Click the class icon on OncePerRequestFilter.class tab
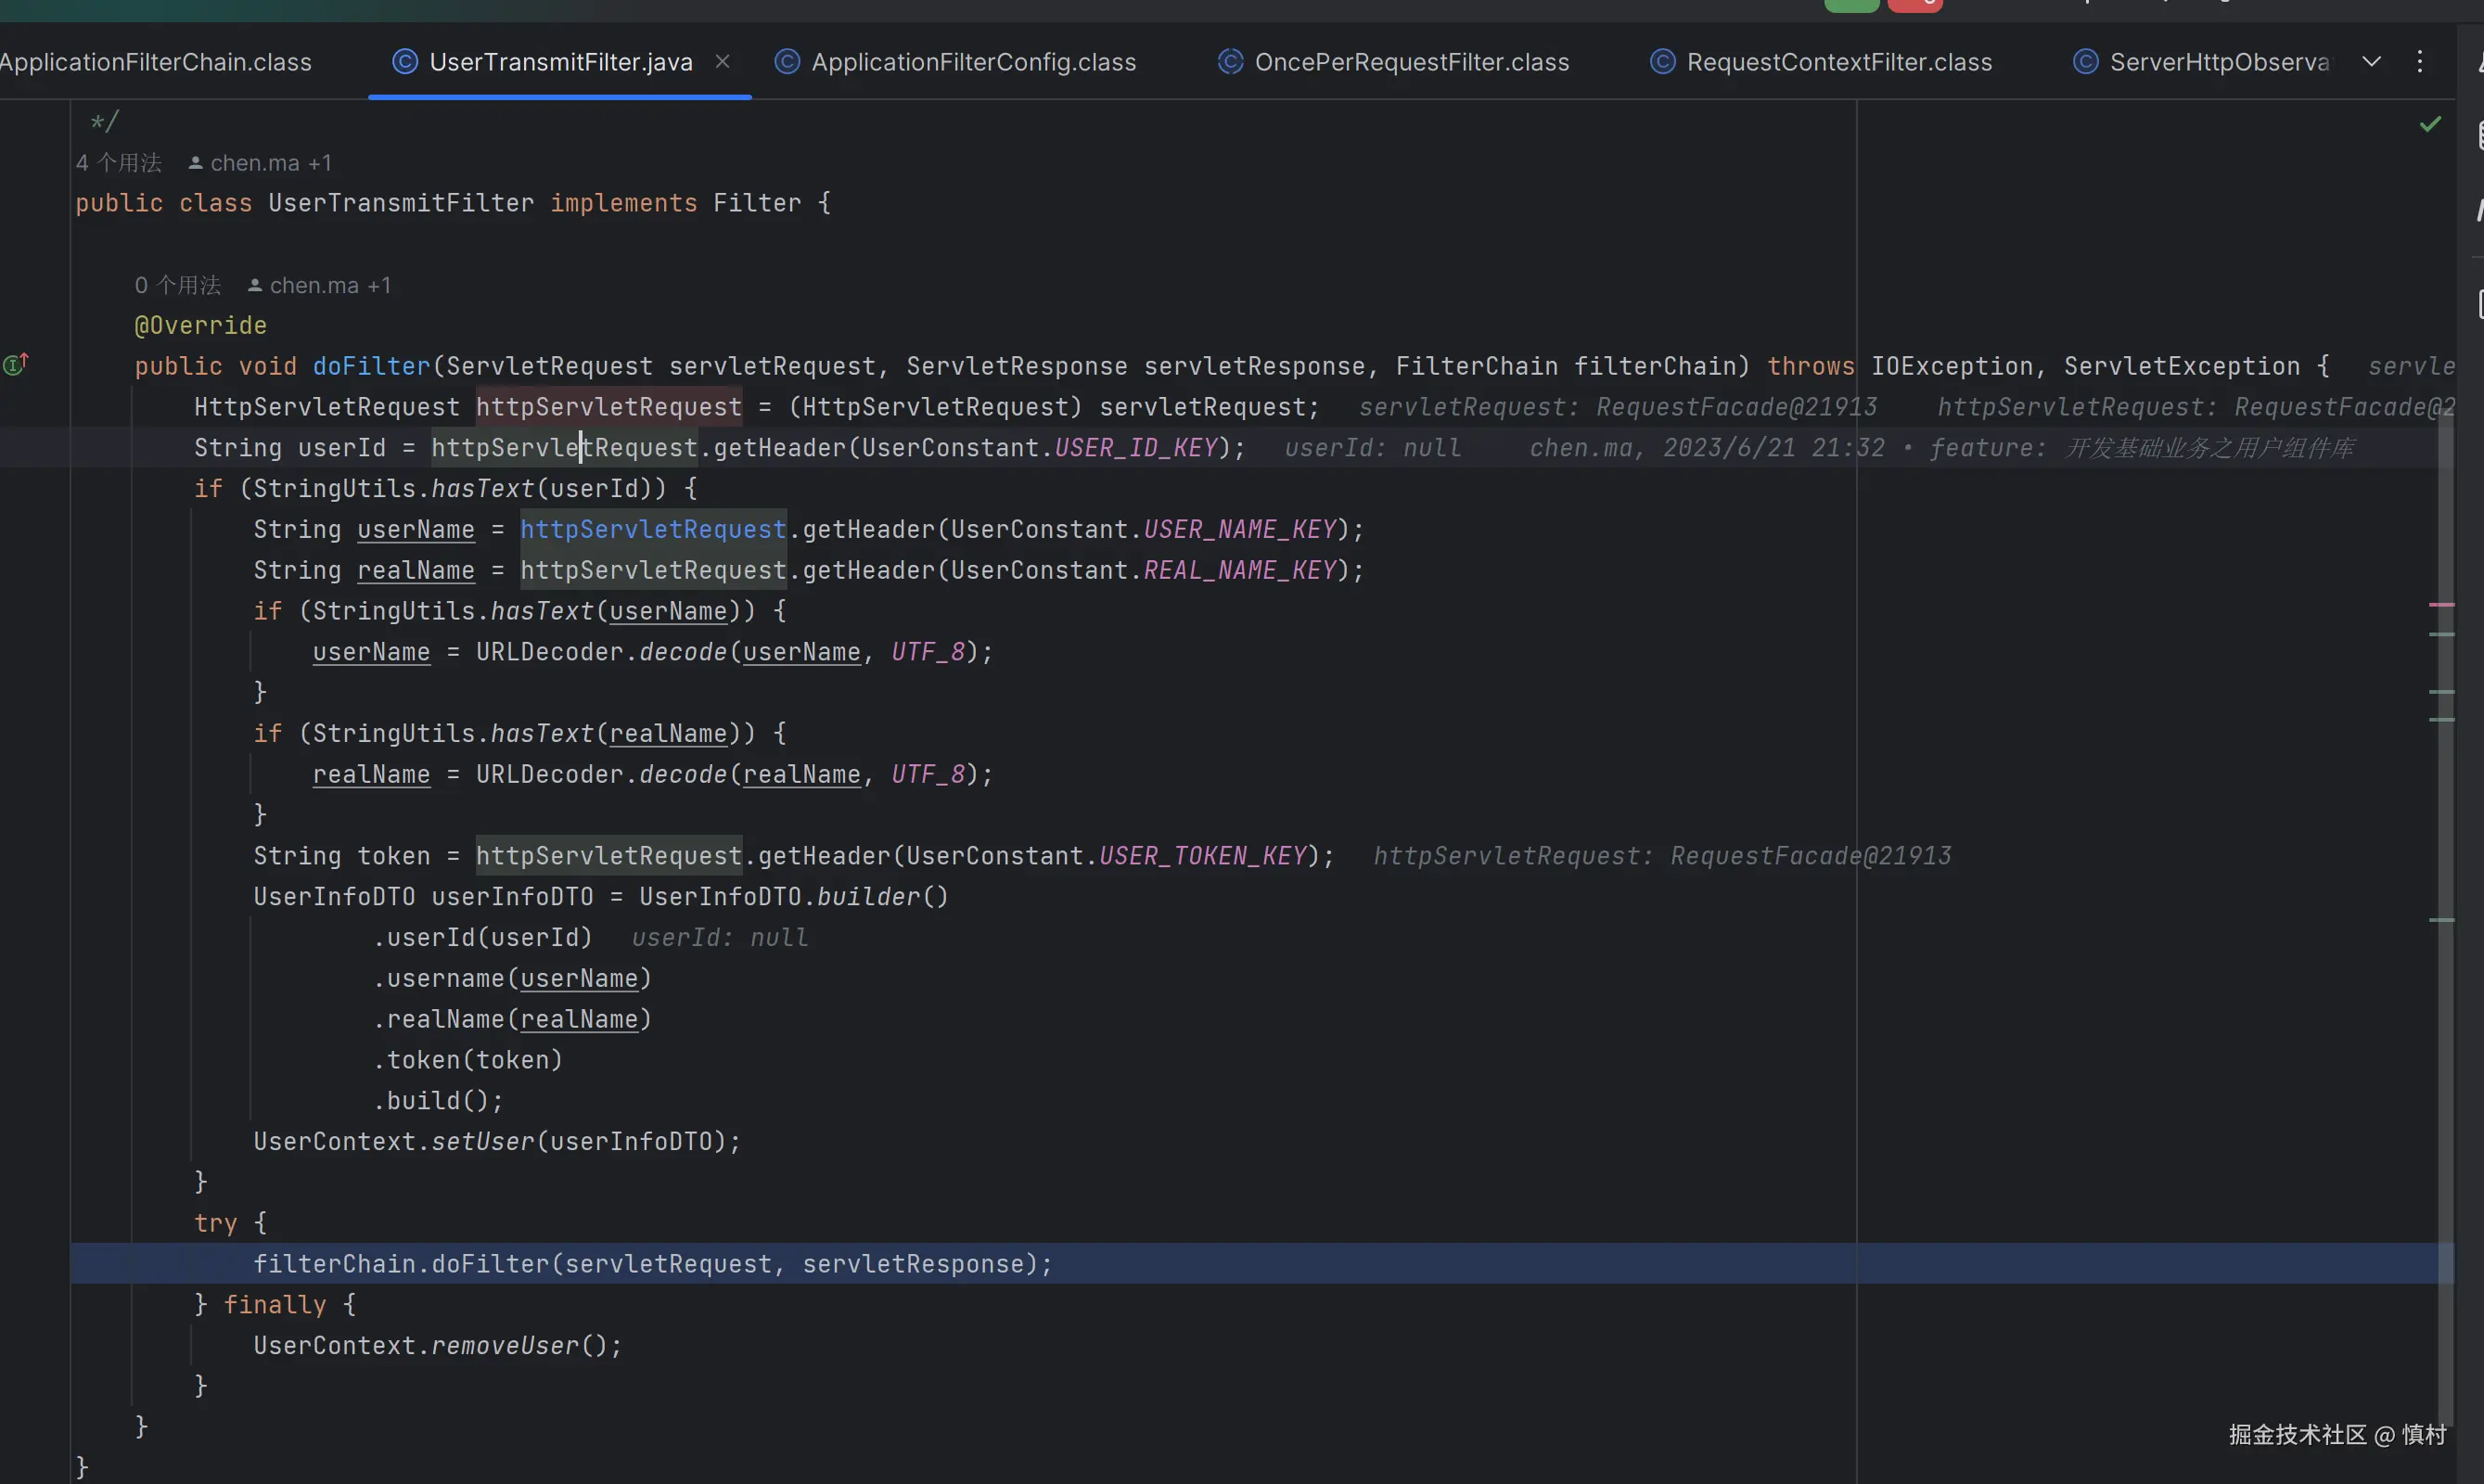The image size is (2484, 1484). [x=1230, y=62]
